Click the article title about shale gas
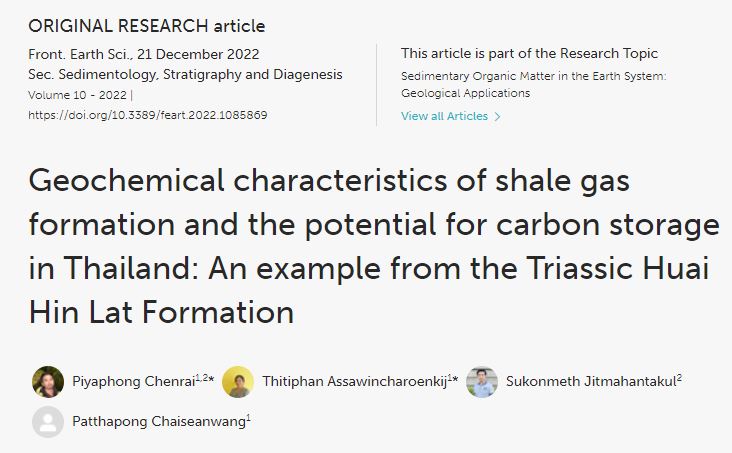The image size is (732, 453). (x=373, y=246)
